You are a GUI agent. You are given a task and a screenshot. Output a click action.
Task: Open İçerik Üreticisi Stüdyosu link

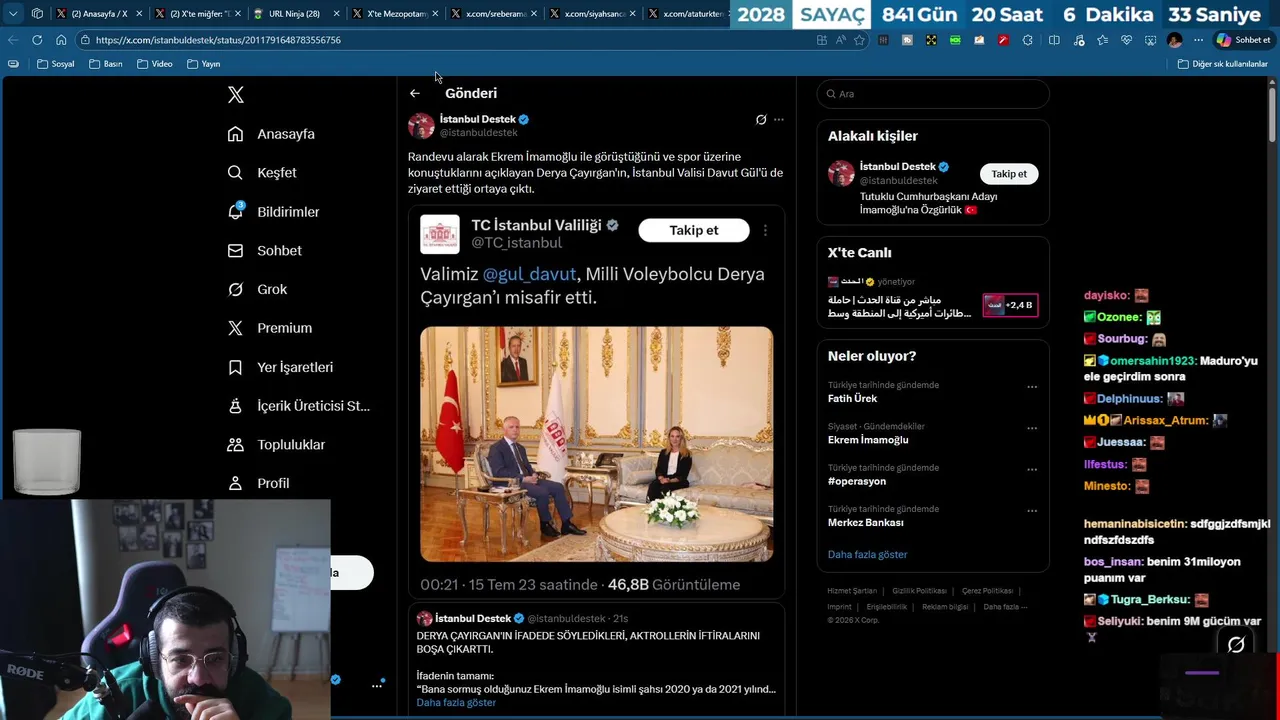click(x=298, y=406)
